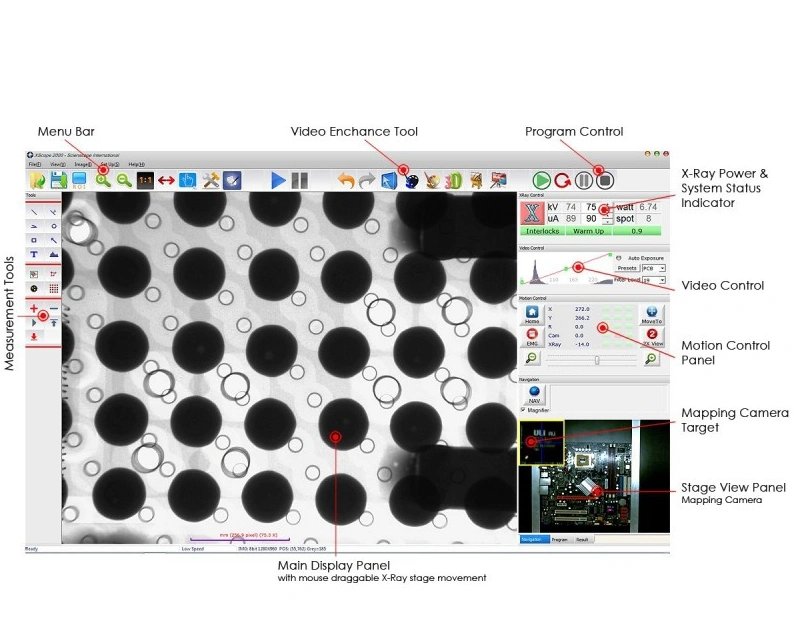
Task: Redo with the gray forward arrow
Action: 367,181
